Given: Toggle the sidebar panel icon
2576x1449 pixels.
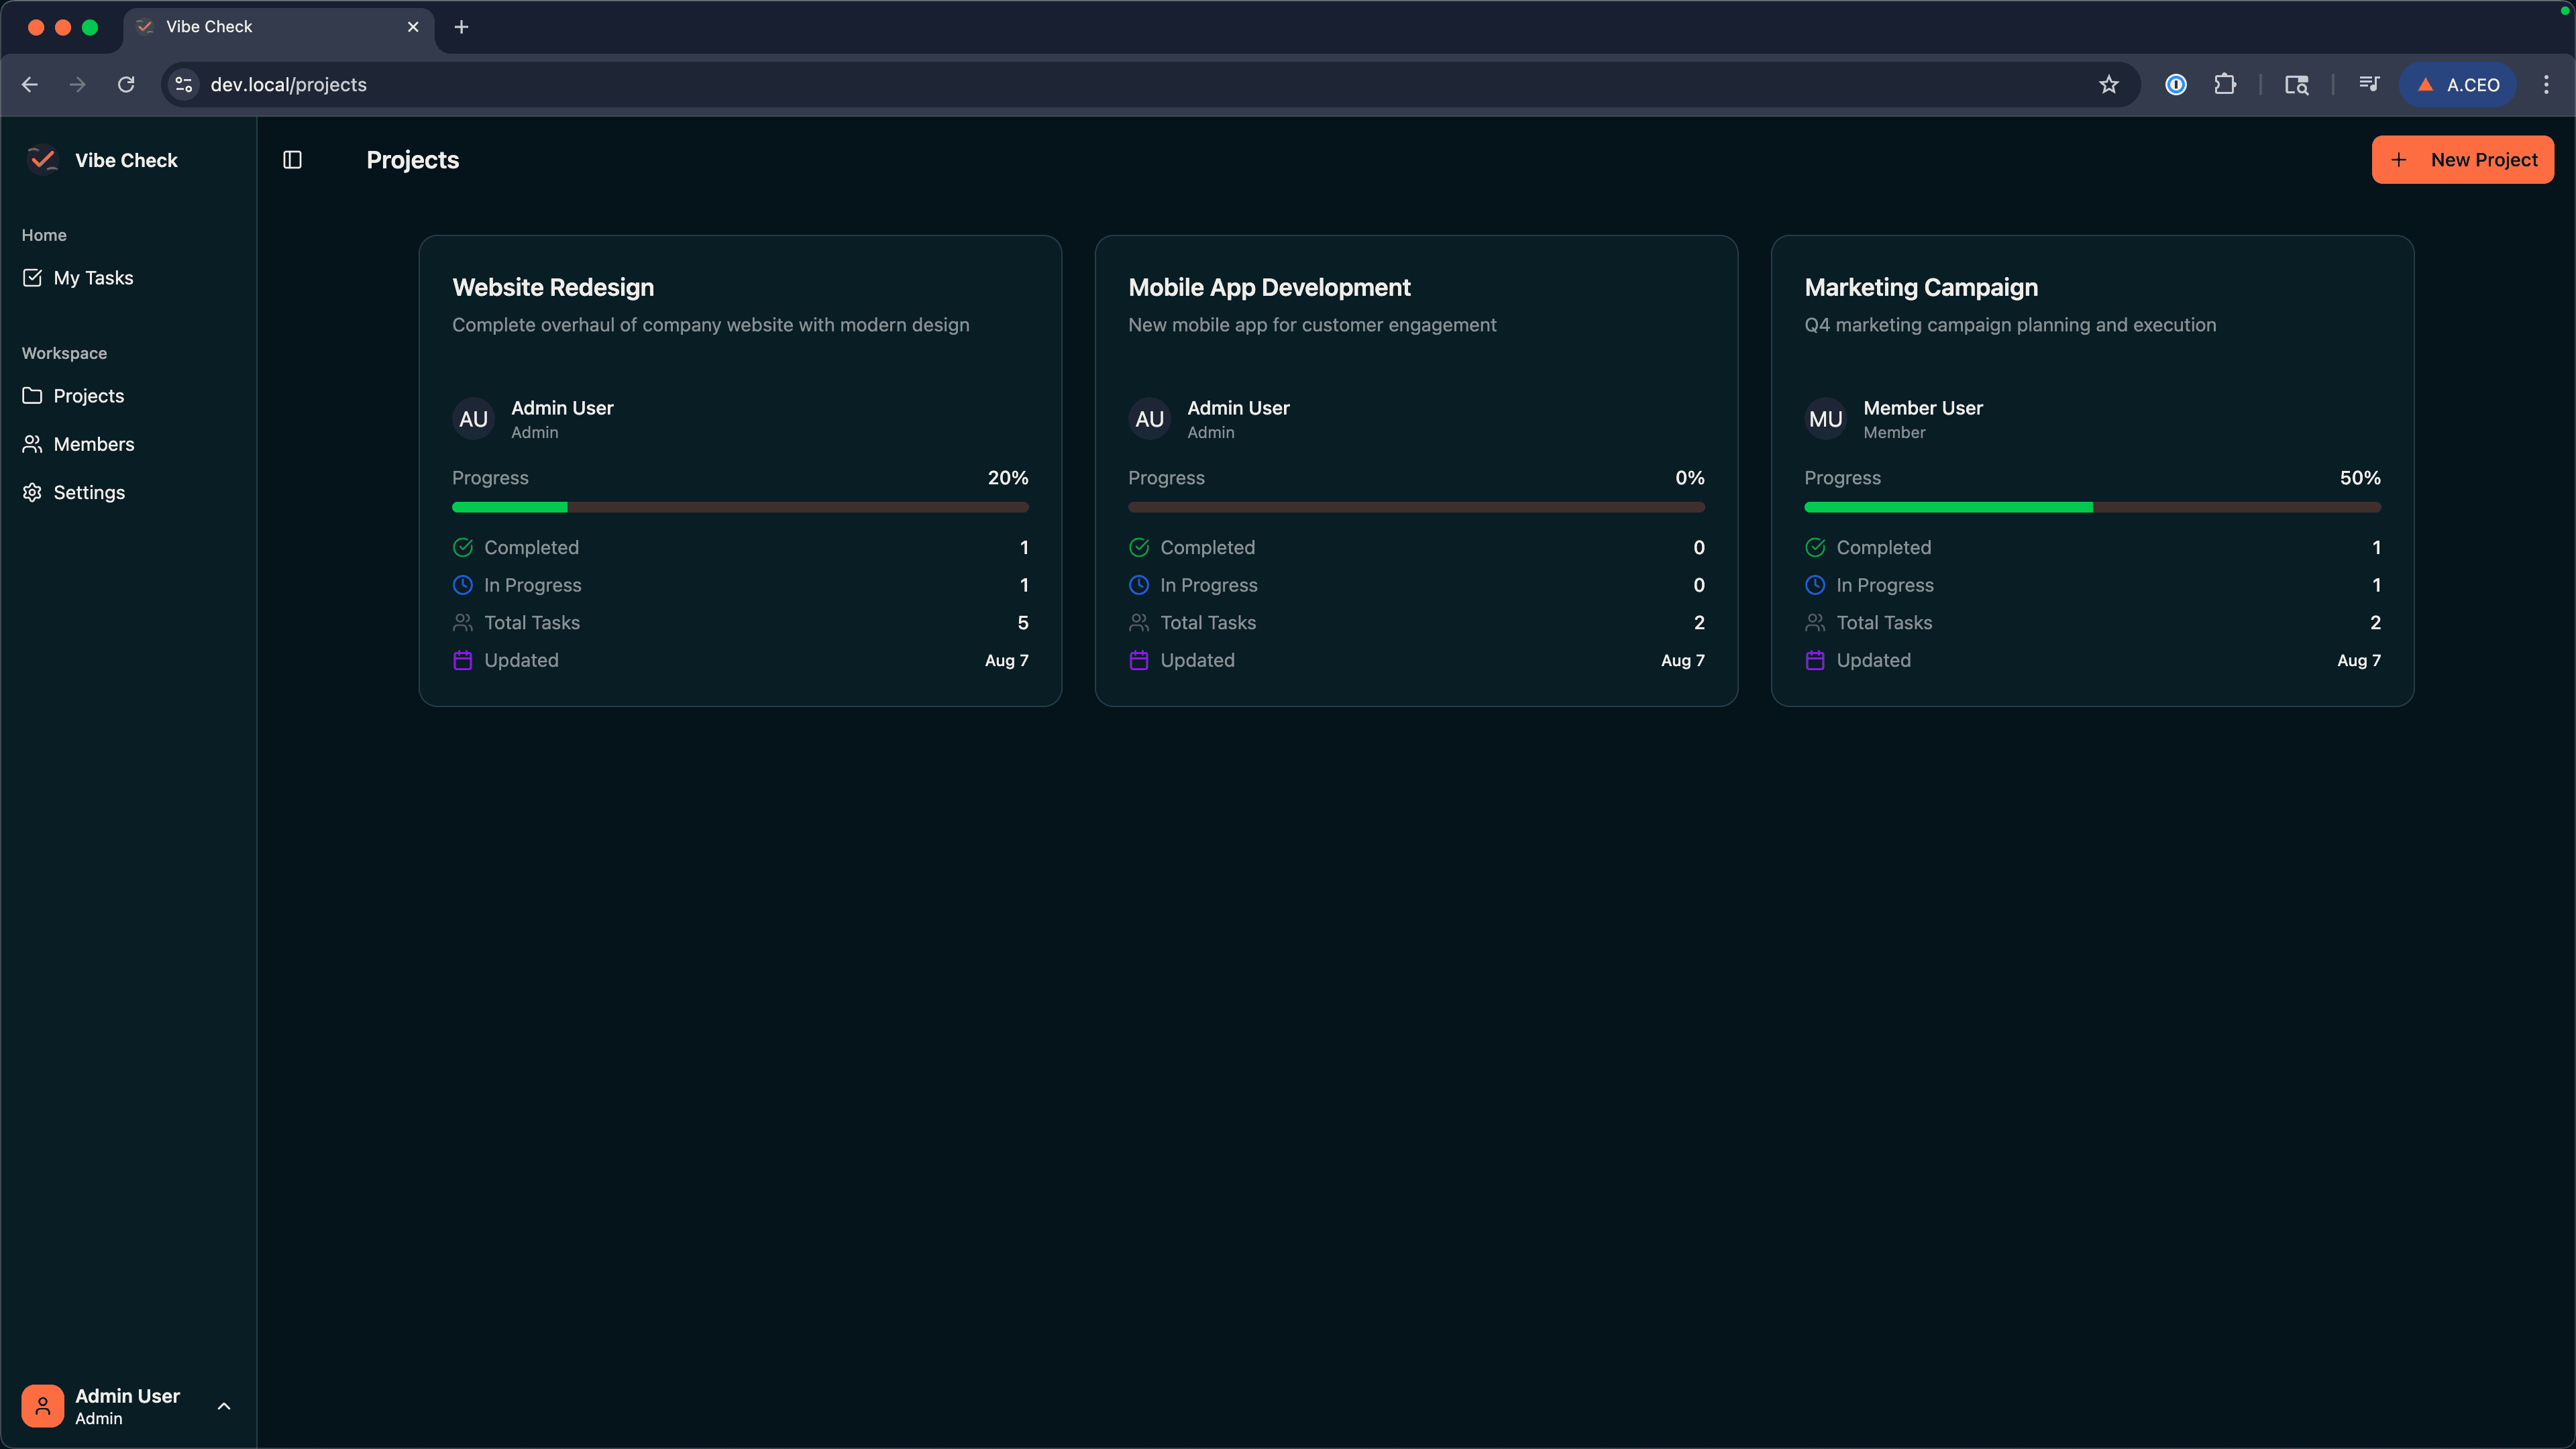Looking at the screenshot, I should coord(292,160).
